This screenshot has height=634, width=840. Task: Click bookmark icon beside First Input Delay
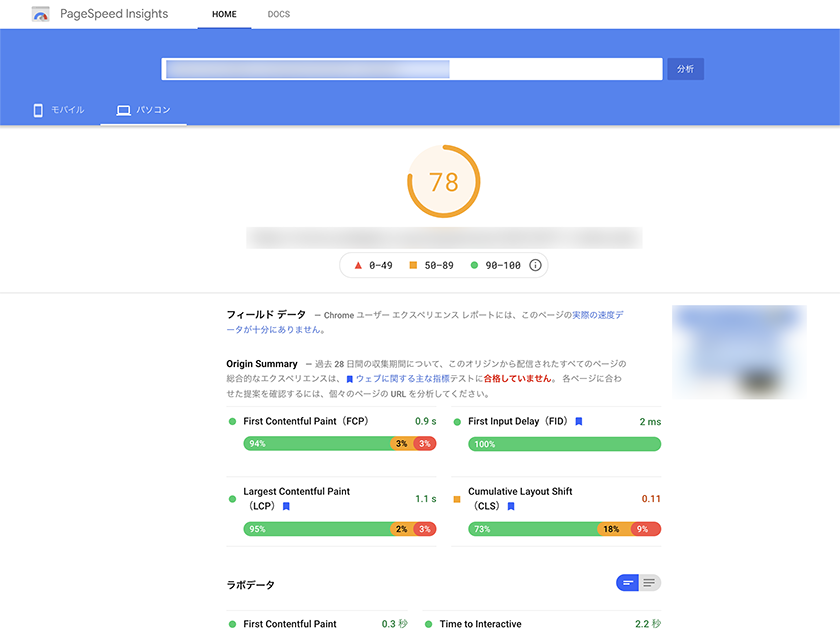[x=579, y=422]
